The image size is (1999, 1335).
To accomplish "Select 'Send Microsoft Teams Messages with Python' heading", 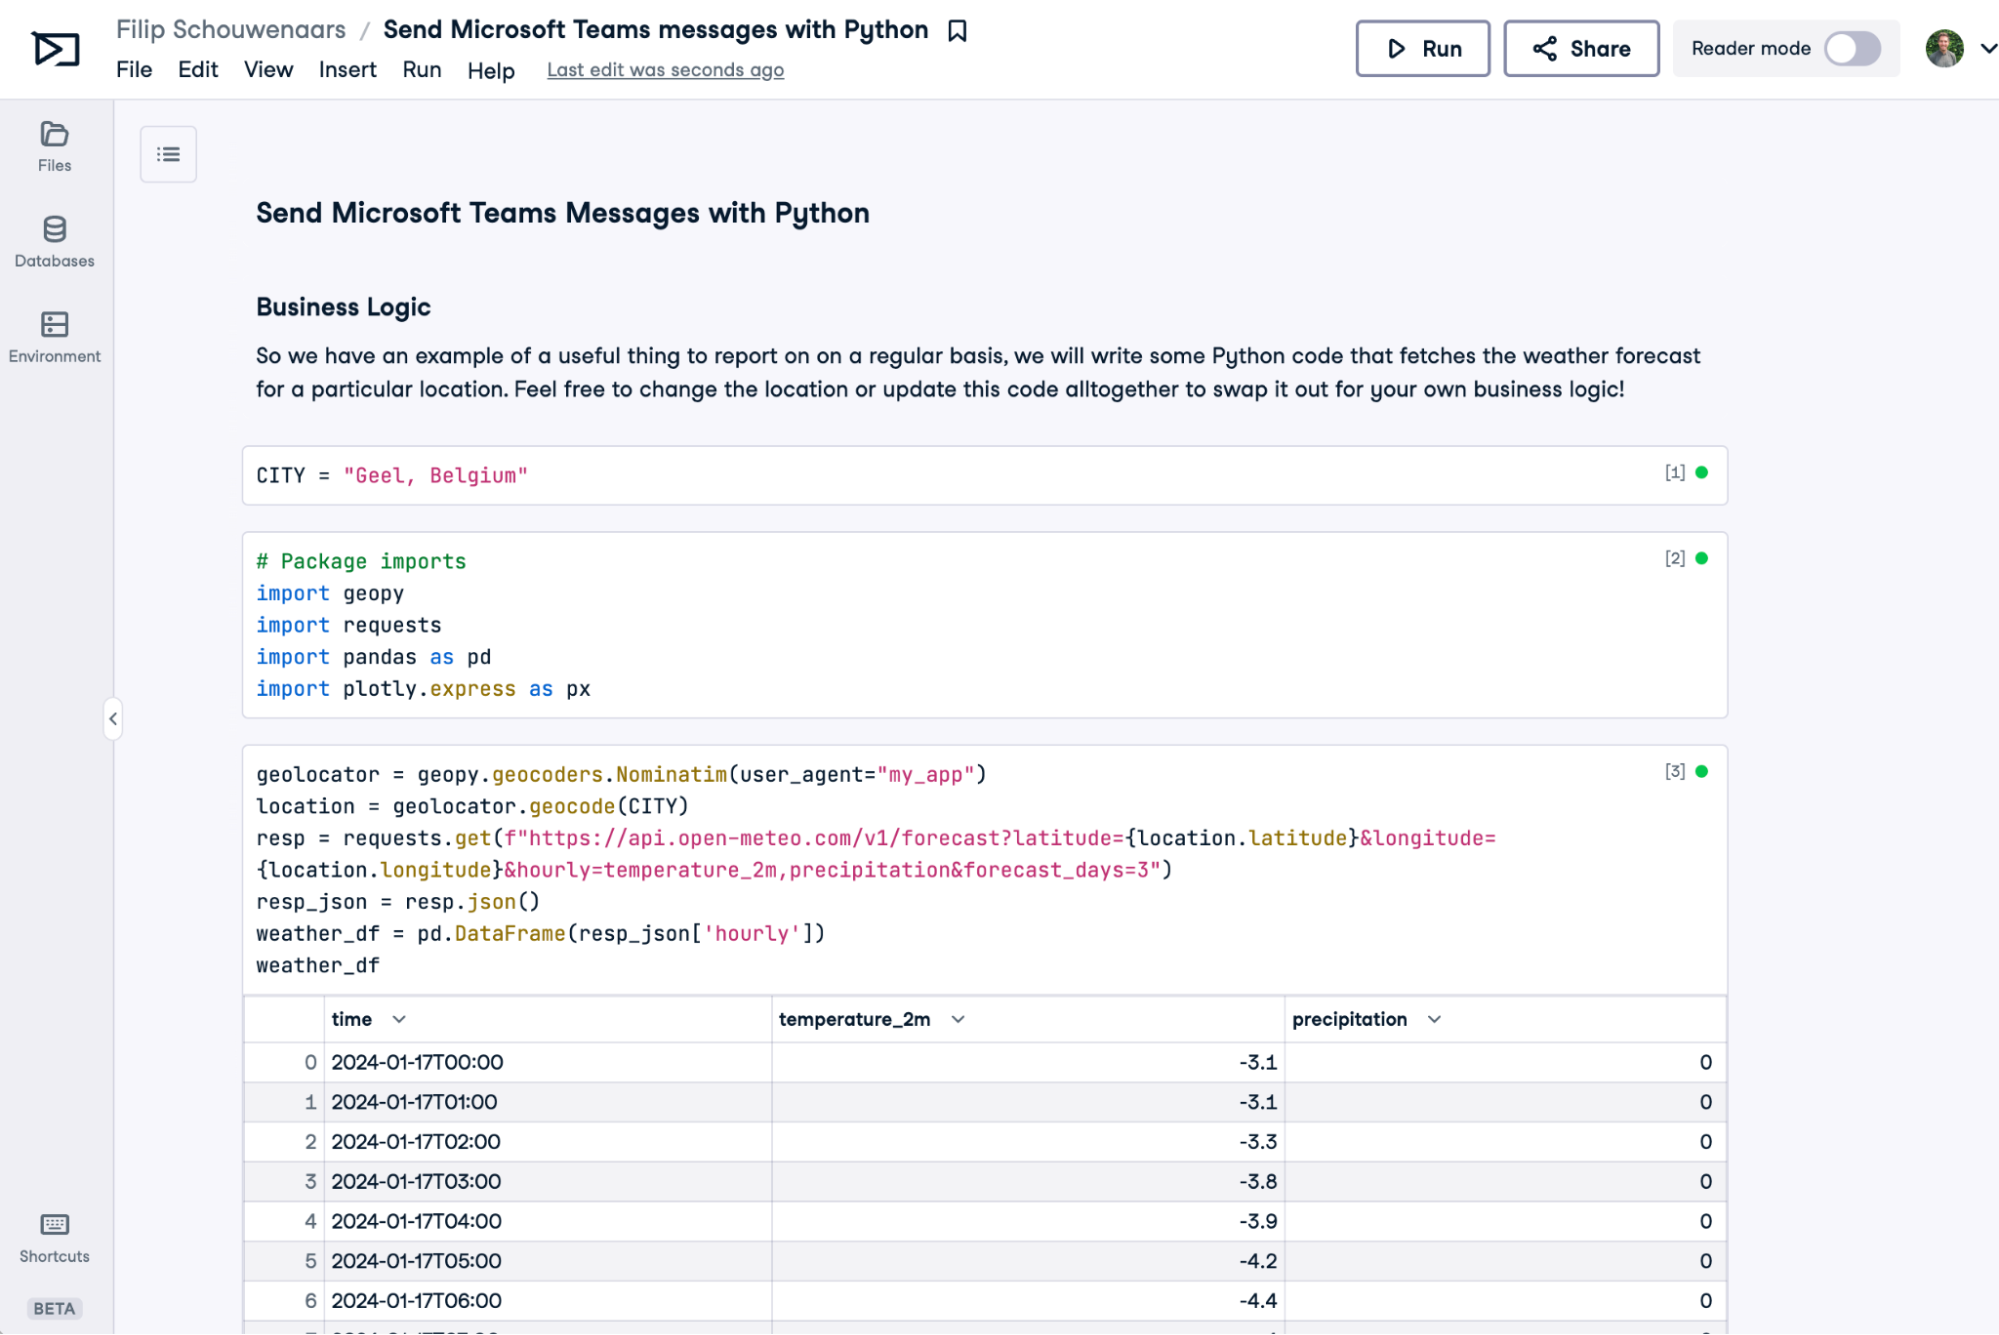I will point(562,213).
